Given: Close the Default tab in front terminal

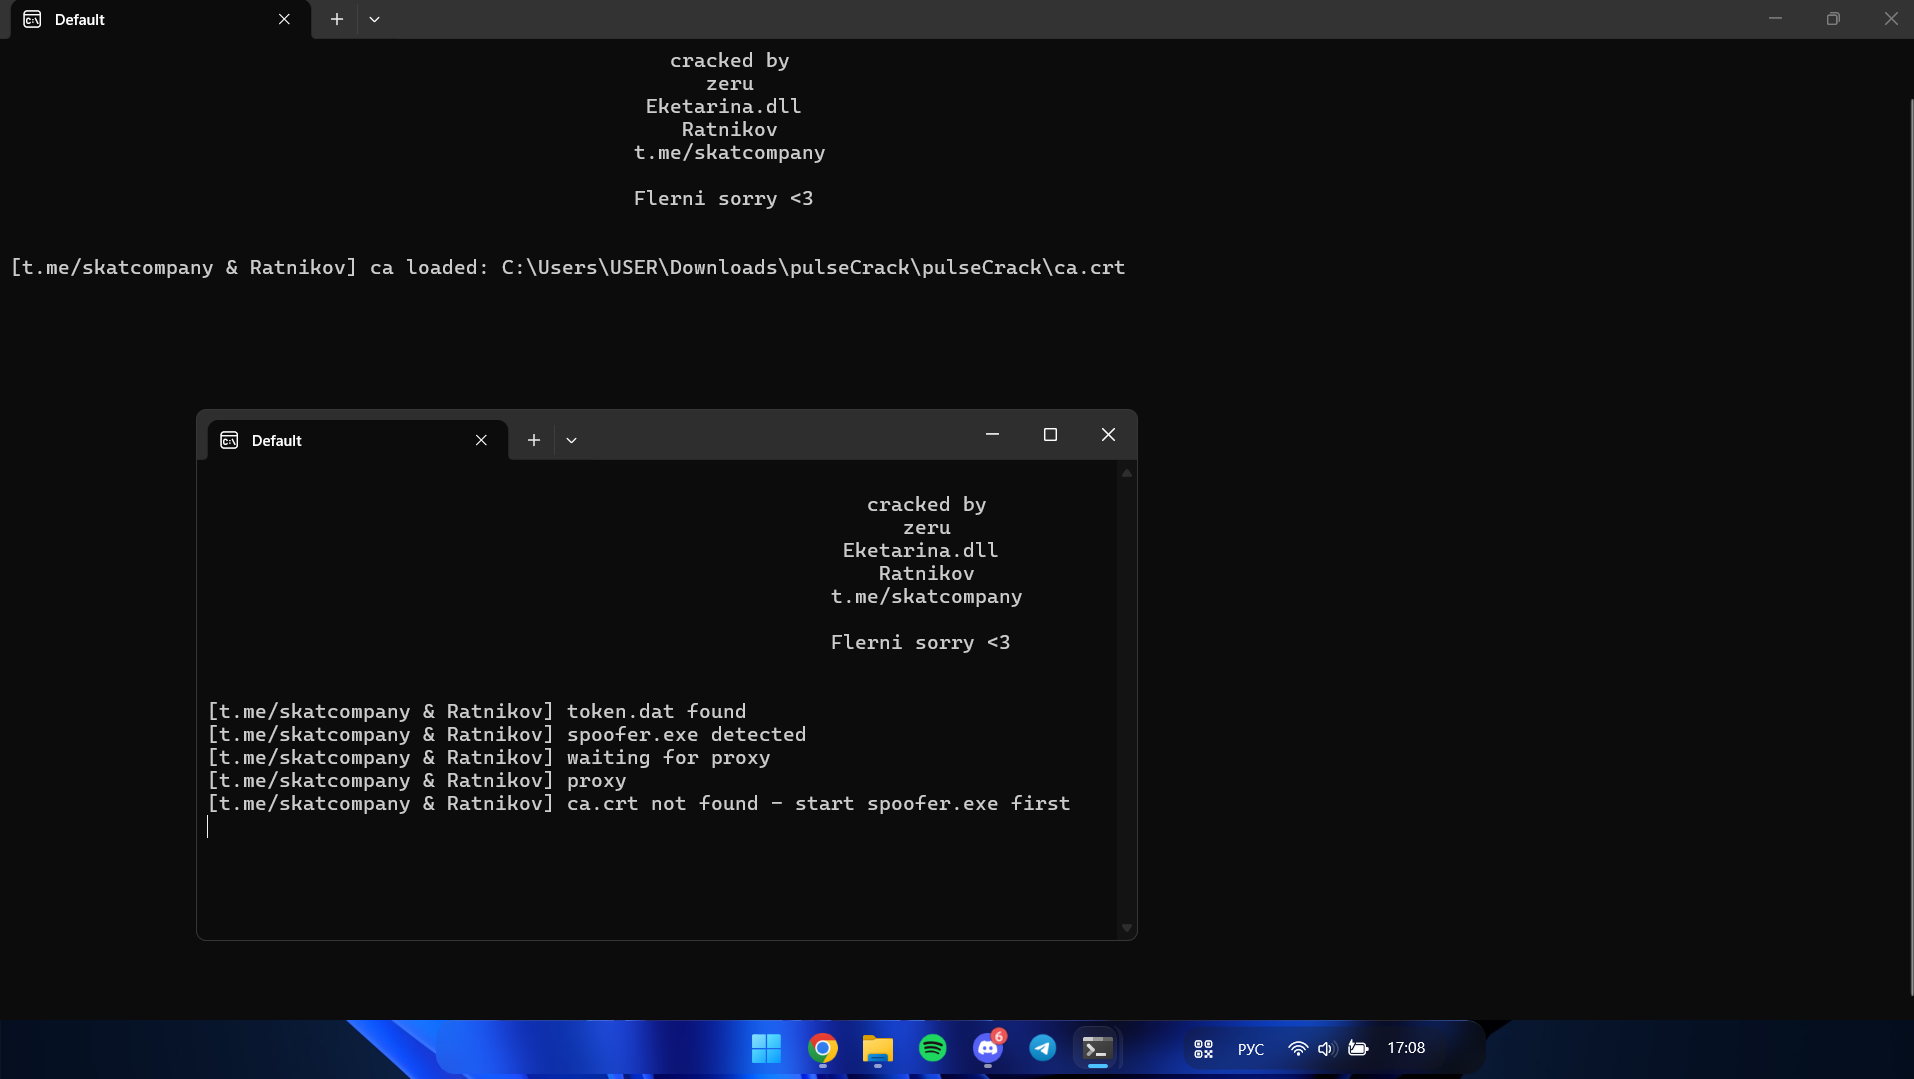Looking at the screenshot, I should [x=481, y=441].
